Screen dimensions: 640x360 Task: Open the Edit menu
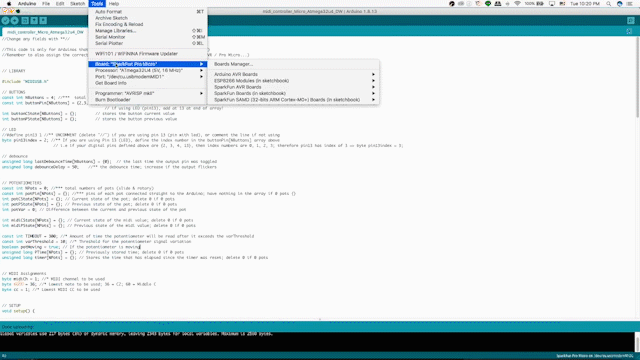[60, 4]
